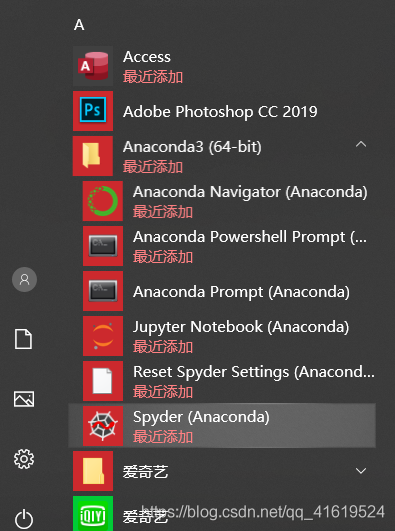Open Anaconda Powershell Prompt terminal icon

pos(103,246)
